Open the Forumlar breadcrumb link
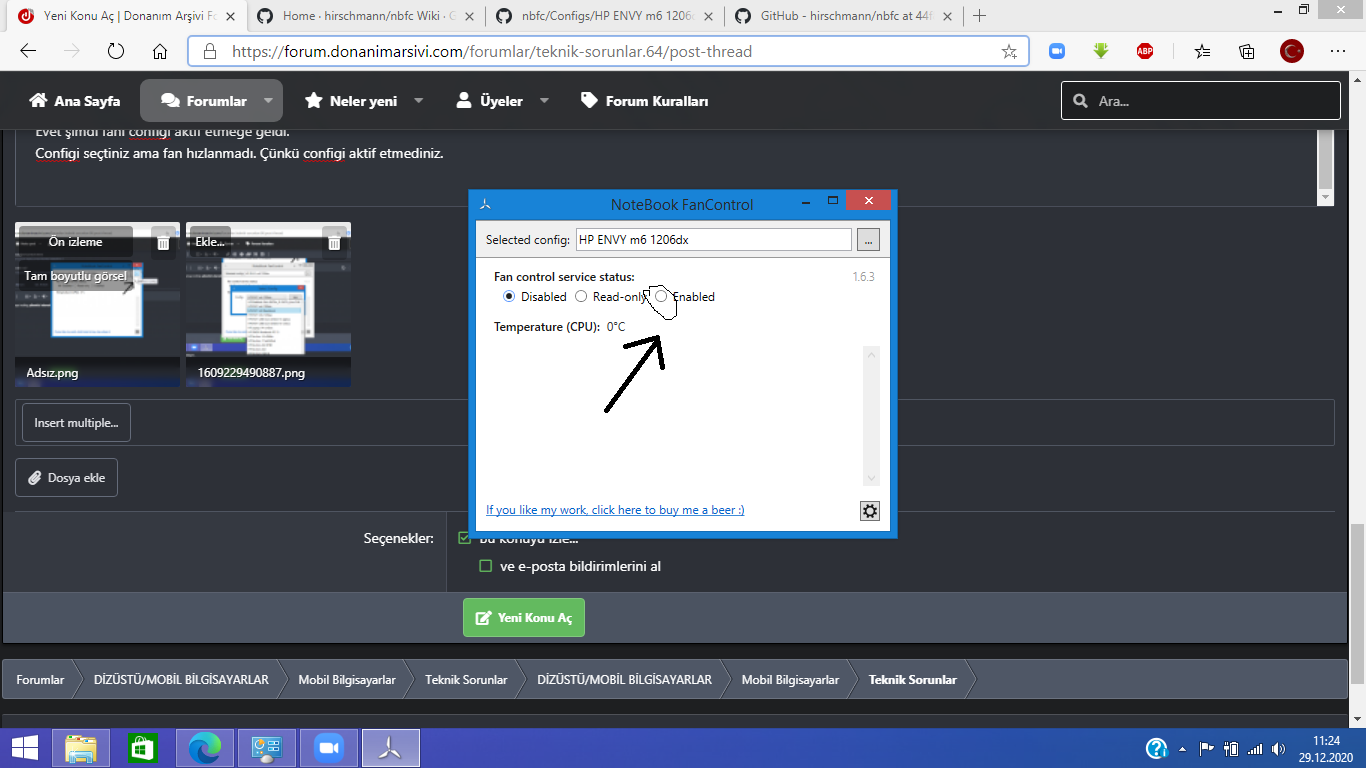This screenshot has height=768, width=1366. [x=40, y=680]
